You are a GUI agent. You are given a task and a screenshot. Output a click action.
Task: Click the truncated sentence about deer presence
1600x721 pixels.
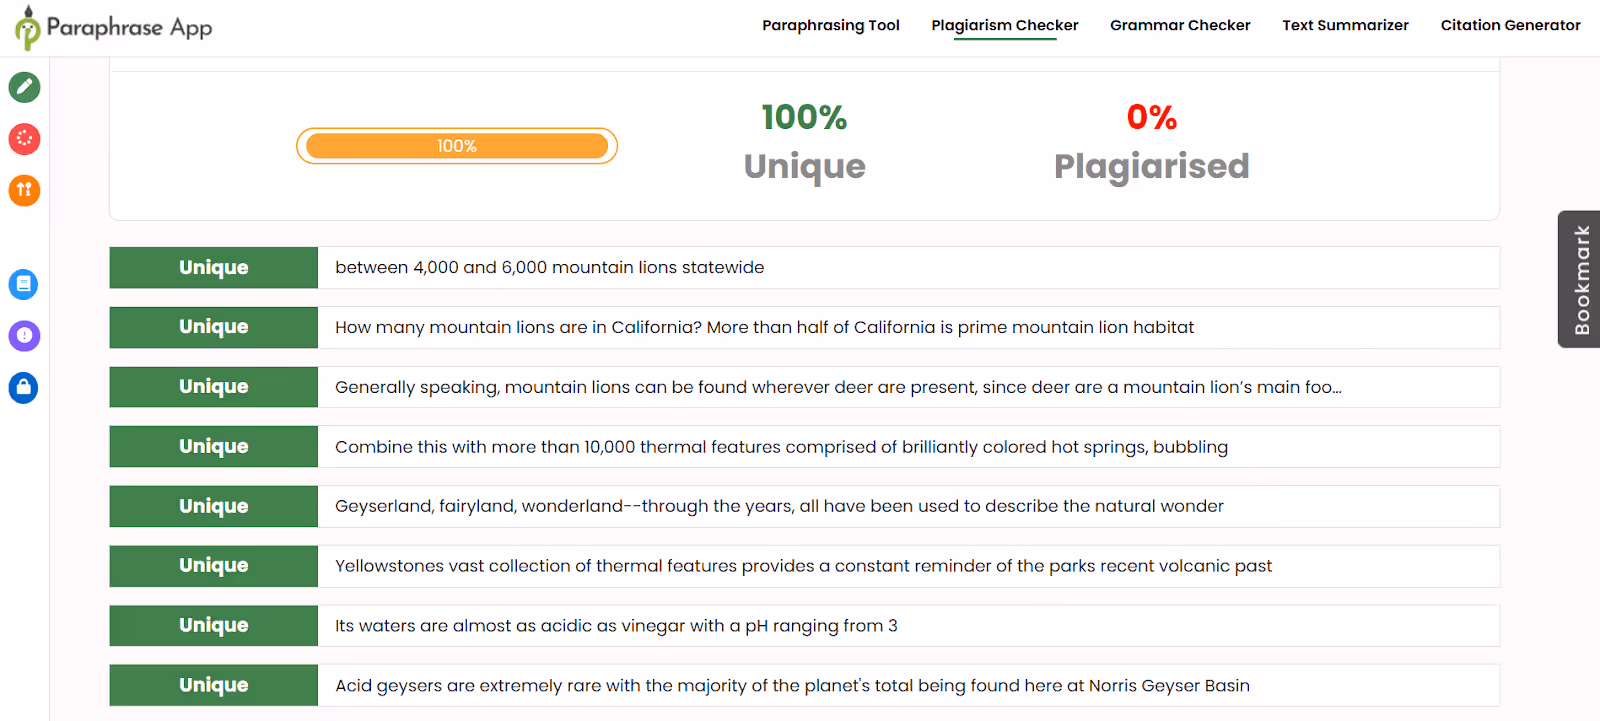(x=838, y=387)
